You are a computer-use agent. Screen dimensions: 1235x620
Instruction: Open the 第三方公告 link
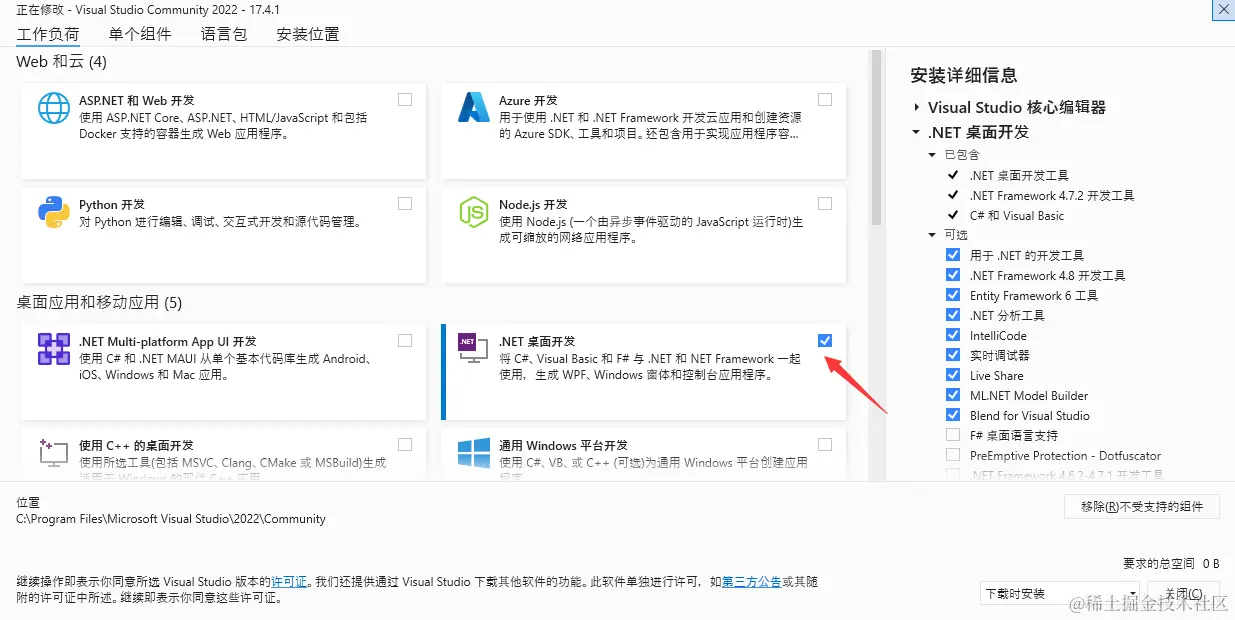click(751, 581)
